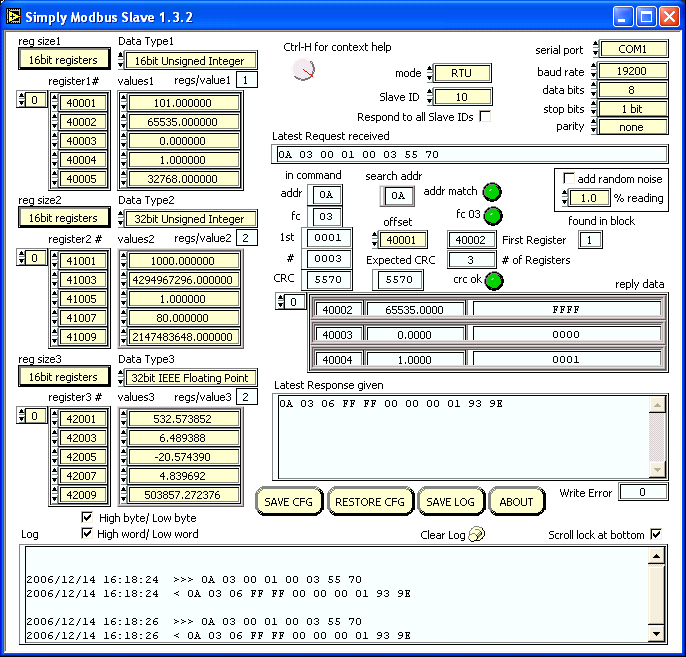The image size is (686, 657).
Task: Click the RESTORE CFG button
Action: (370, 501)
